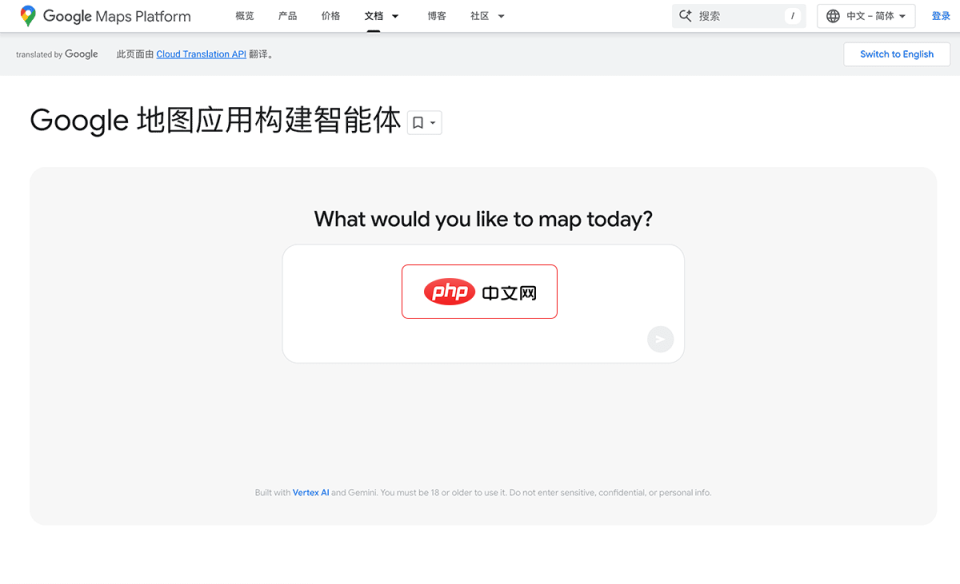960x584 pixels.
Task: Click the search magnifier sparkle icon
Action: pyautogui.click(x=685, y=16)
